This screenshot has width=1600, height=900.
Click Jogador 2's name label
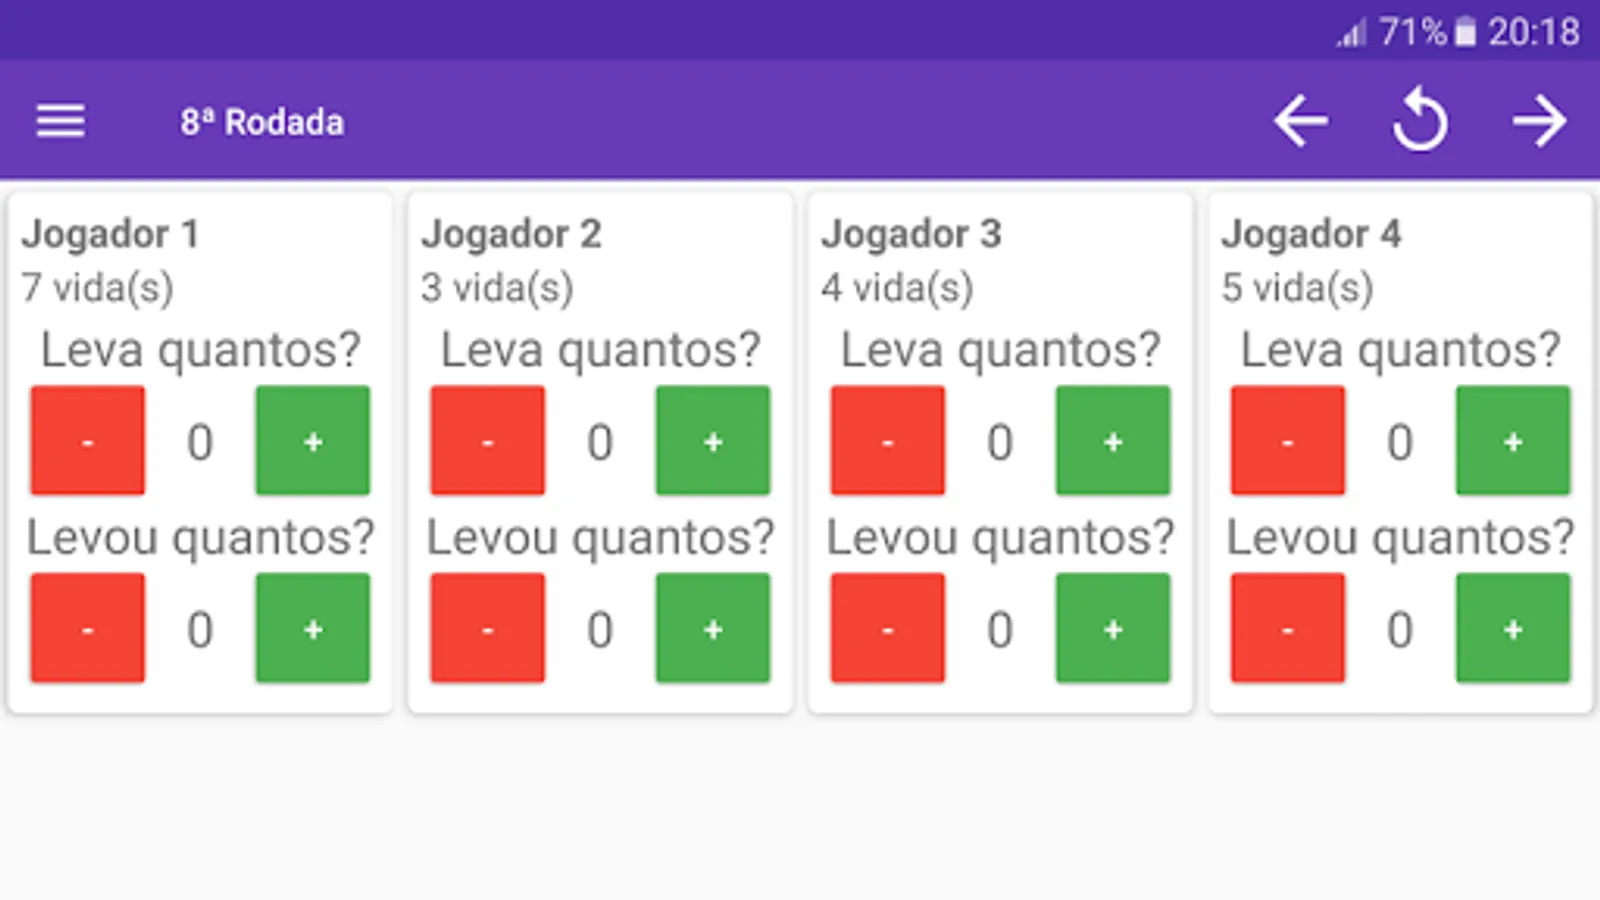point(513,233)
